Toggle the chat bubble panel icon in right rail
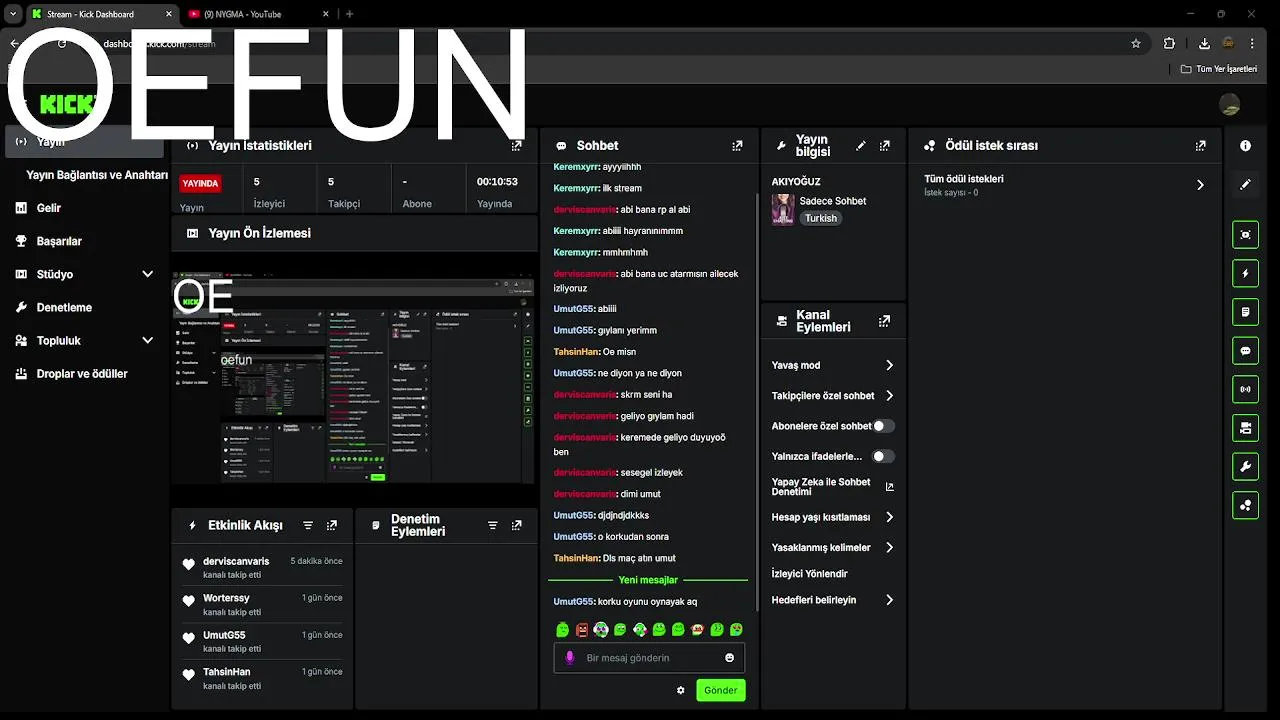 (1245, 351)
